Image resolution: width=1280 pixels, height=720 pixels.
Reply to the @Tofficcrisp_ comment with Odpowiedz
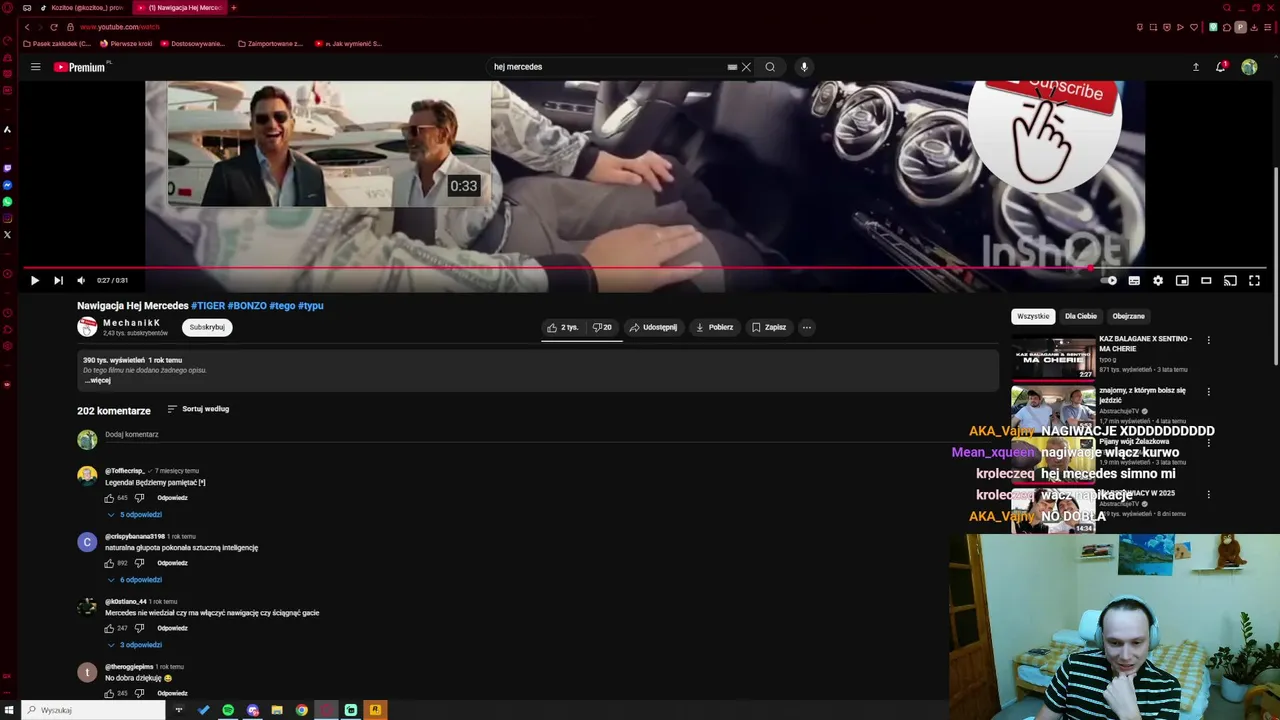[172, 498]
